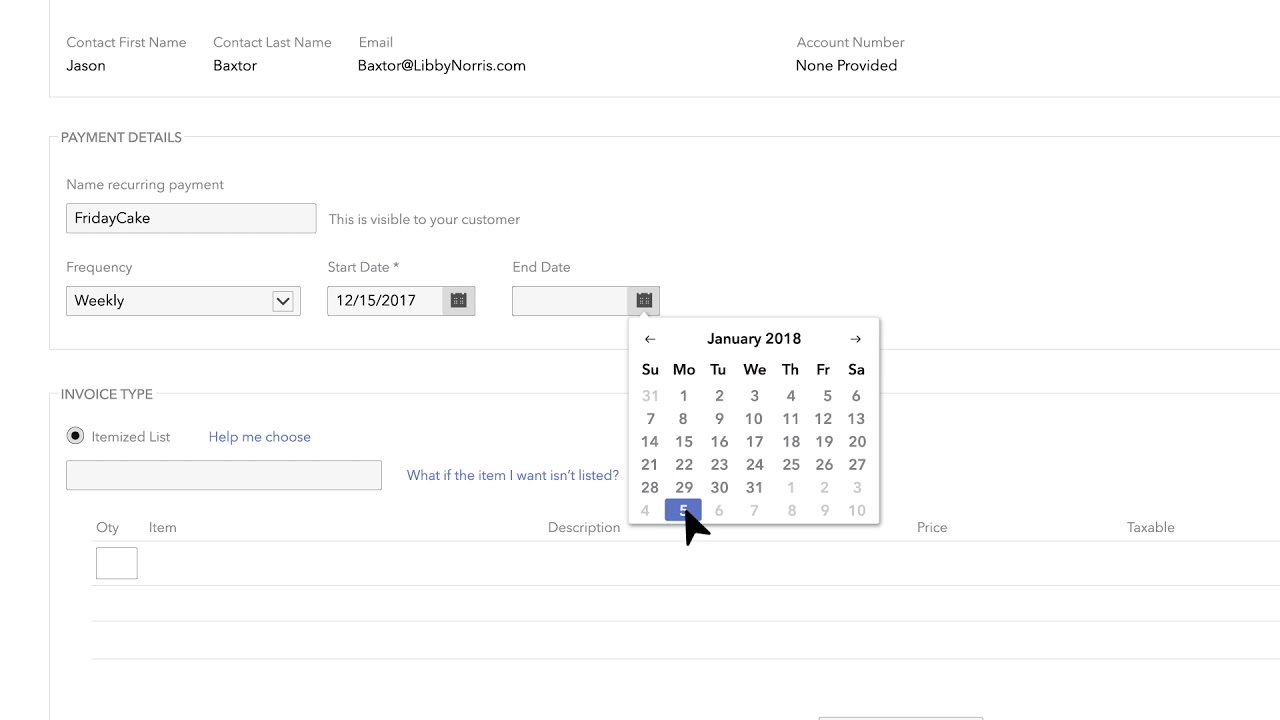Open the Weekly frequency combo box
Image resolution: width=1280 pixels, height=720 pixels.
[170, 301]
